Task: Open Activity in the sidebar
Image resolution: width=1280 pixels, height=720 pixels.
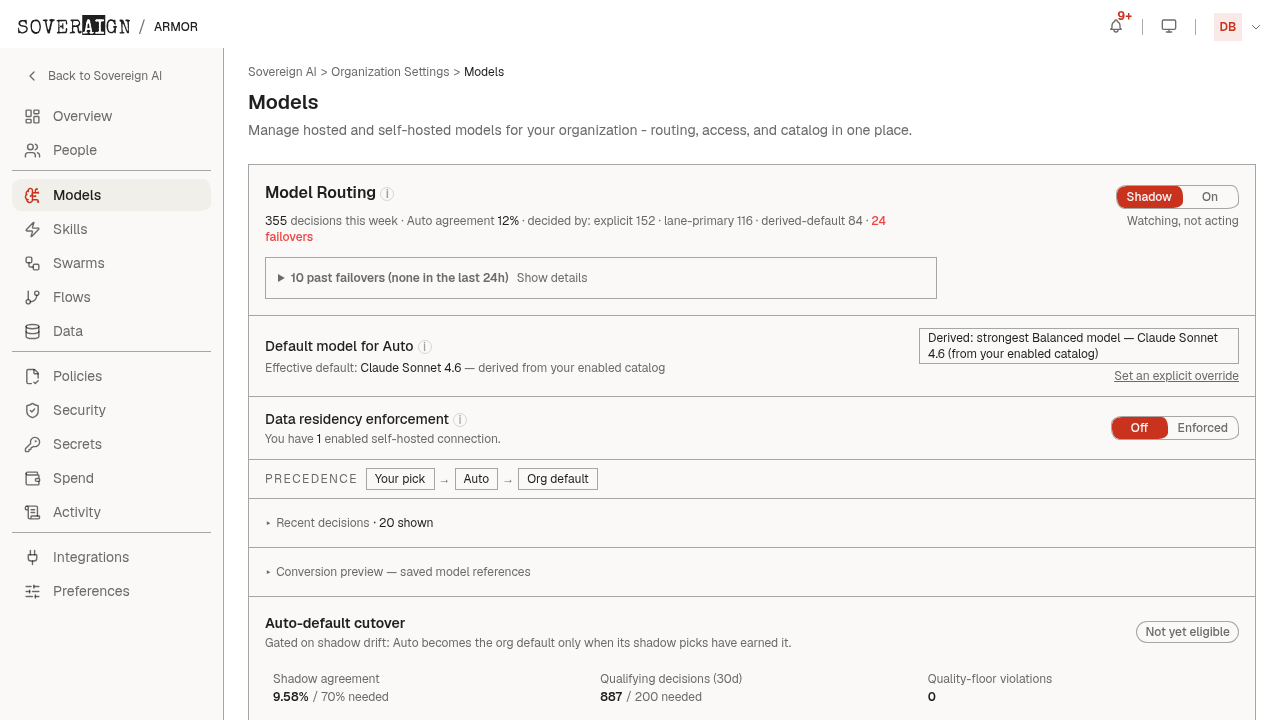Action: pos(111,512)
